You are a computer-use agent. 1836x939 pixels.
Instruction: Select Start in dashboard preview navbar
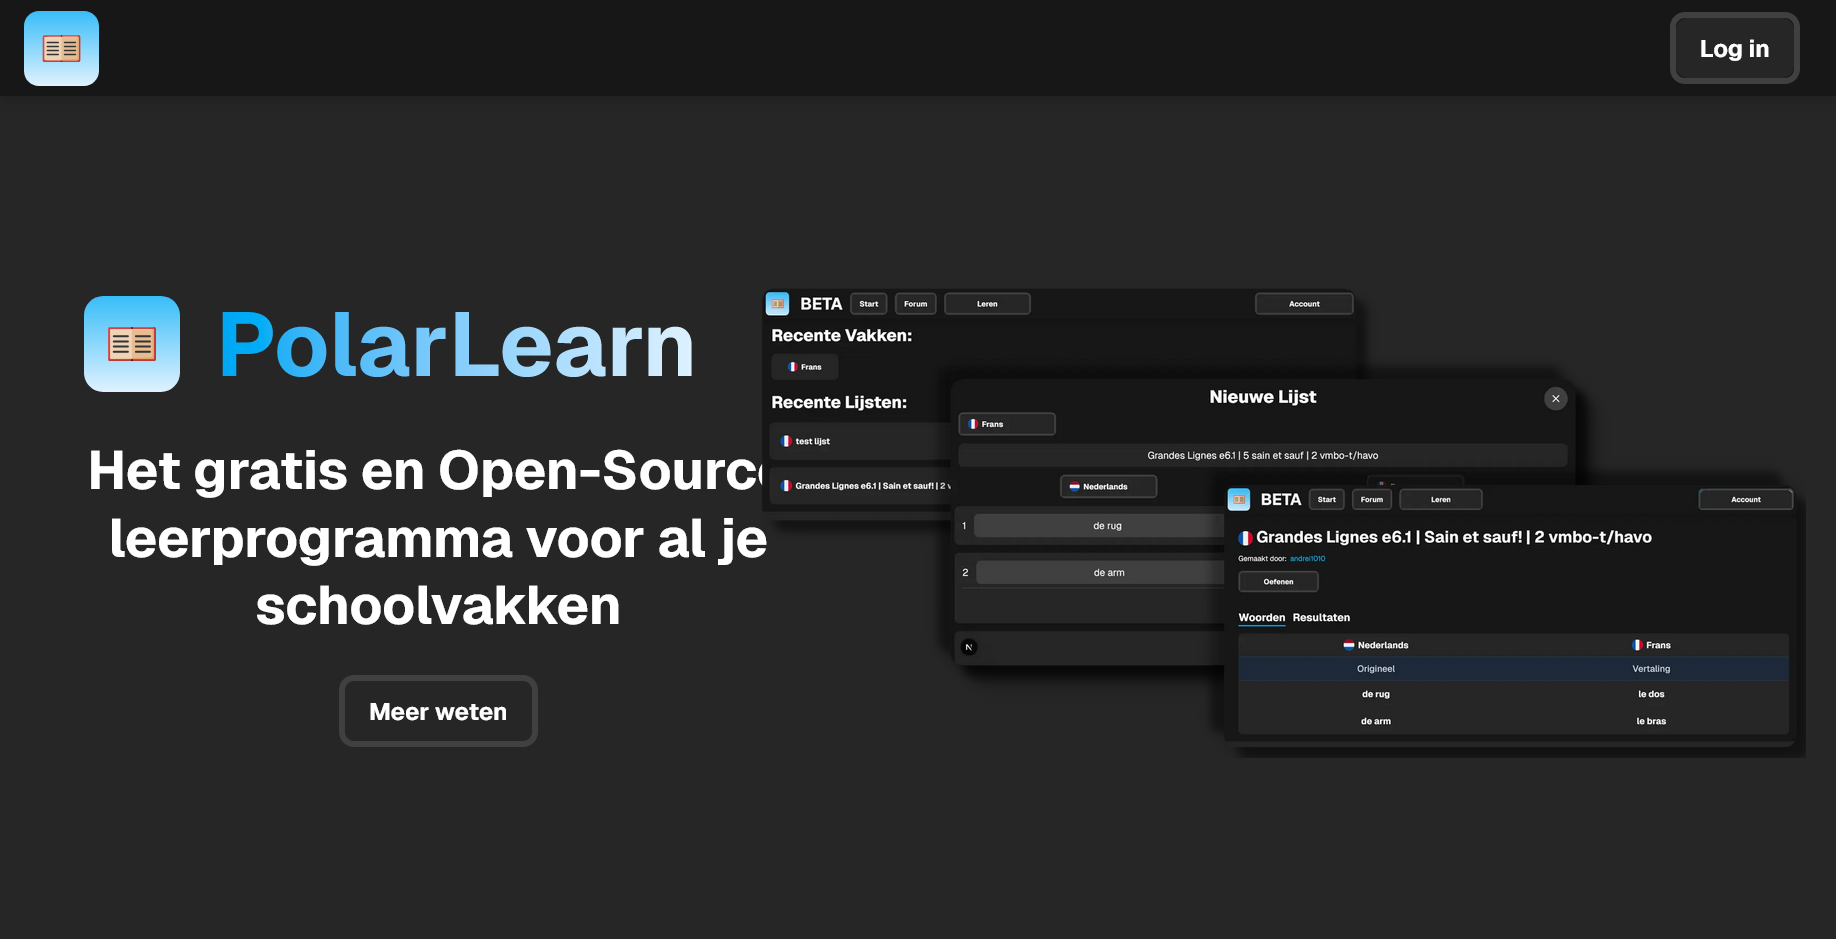pos(869,304)
